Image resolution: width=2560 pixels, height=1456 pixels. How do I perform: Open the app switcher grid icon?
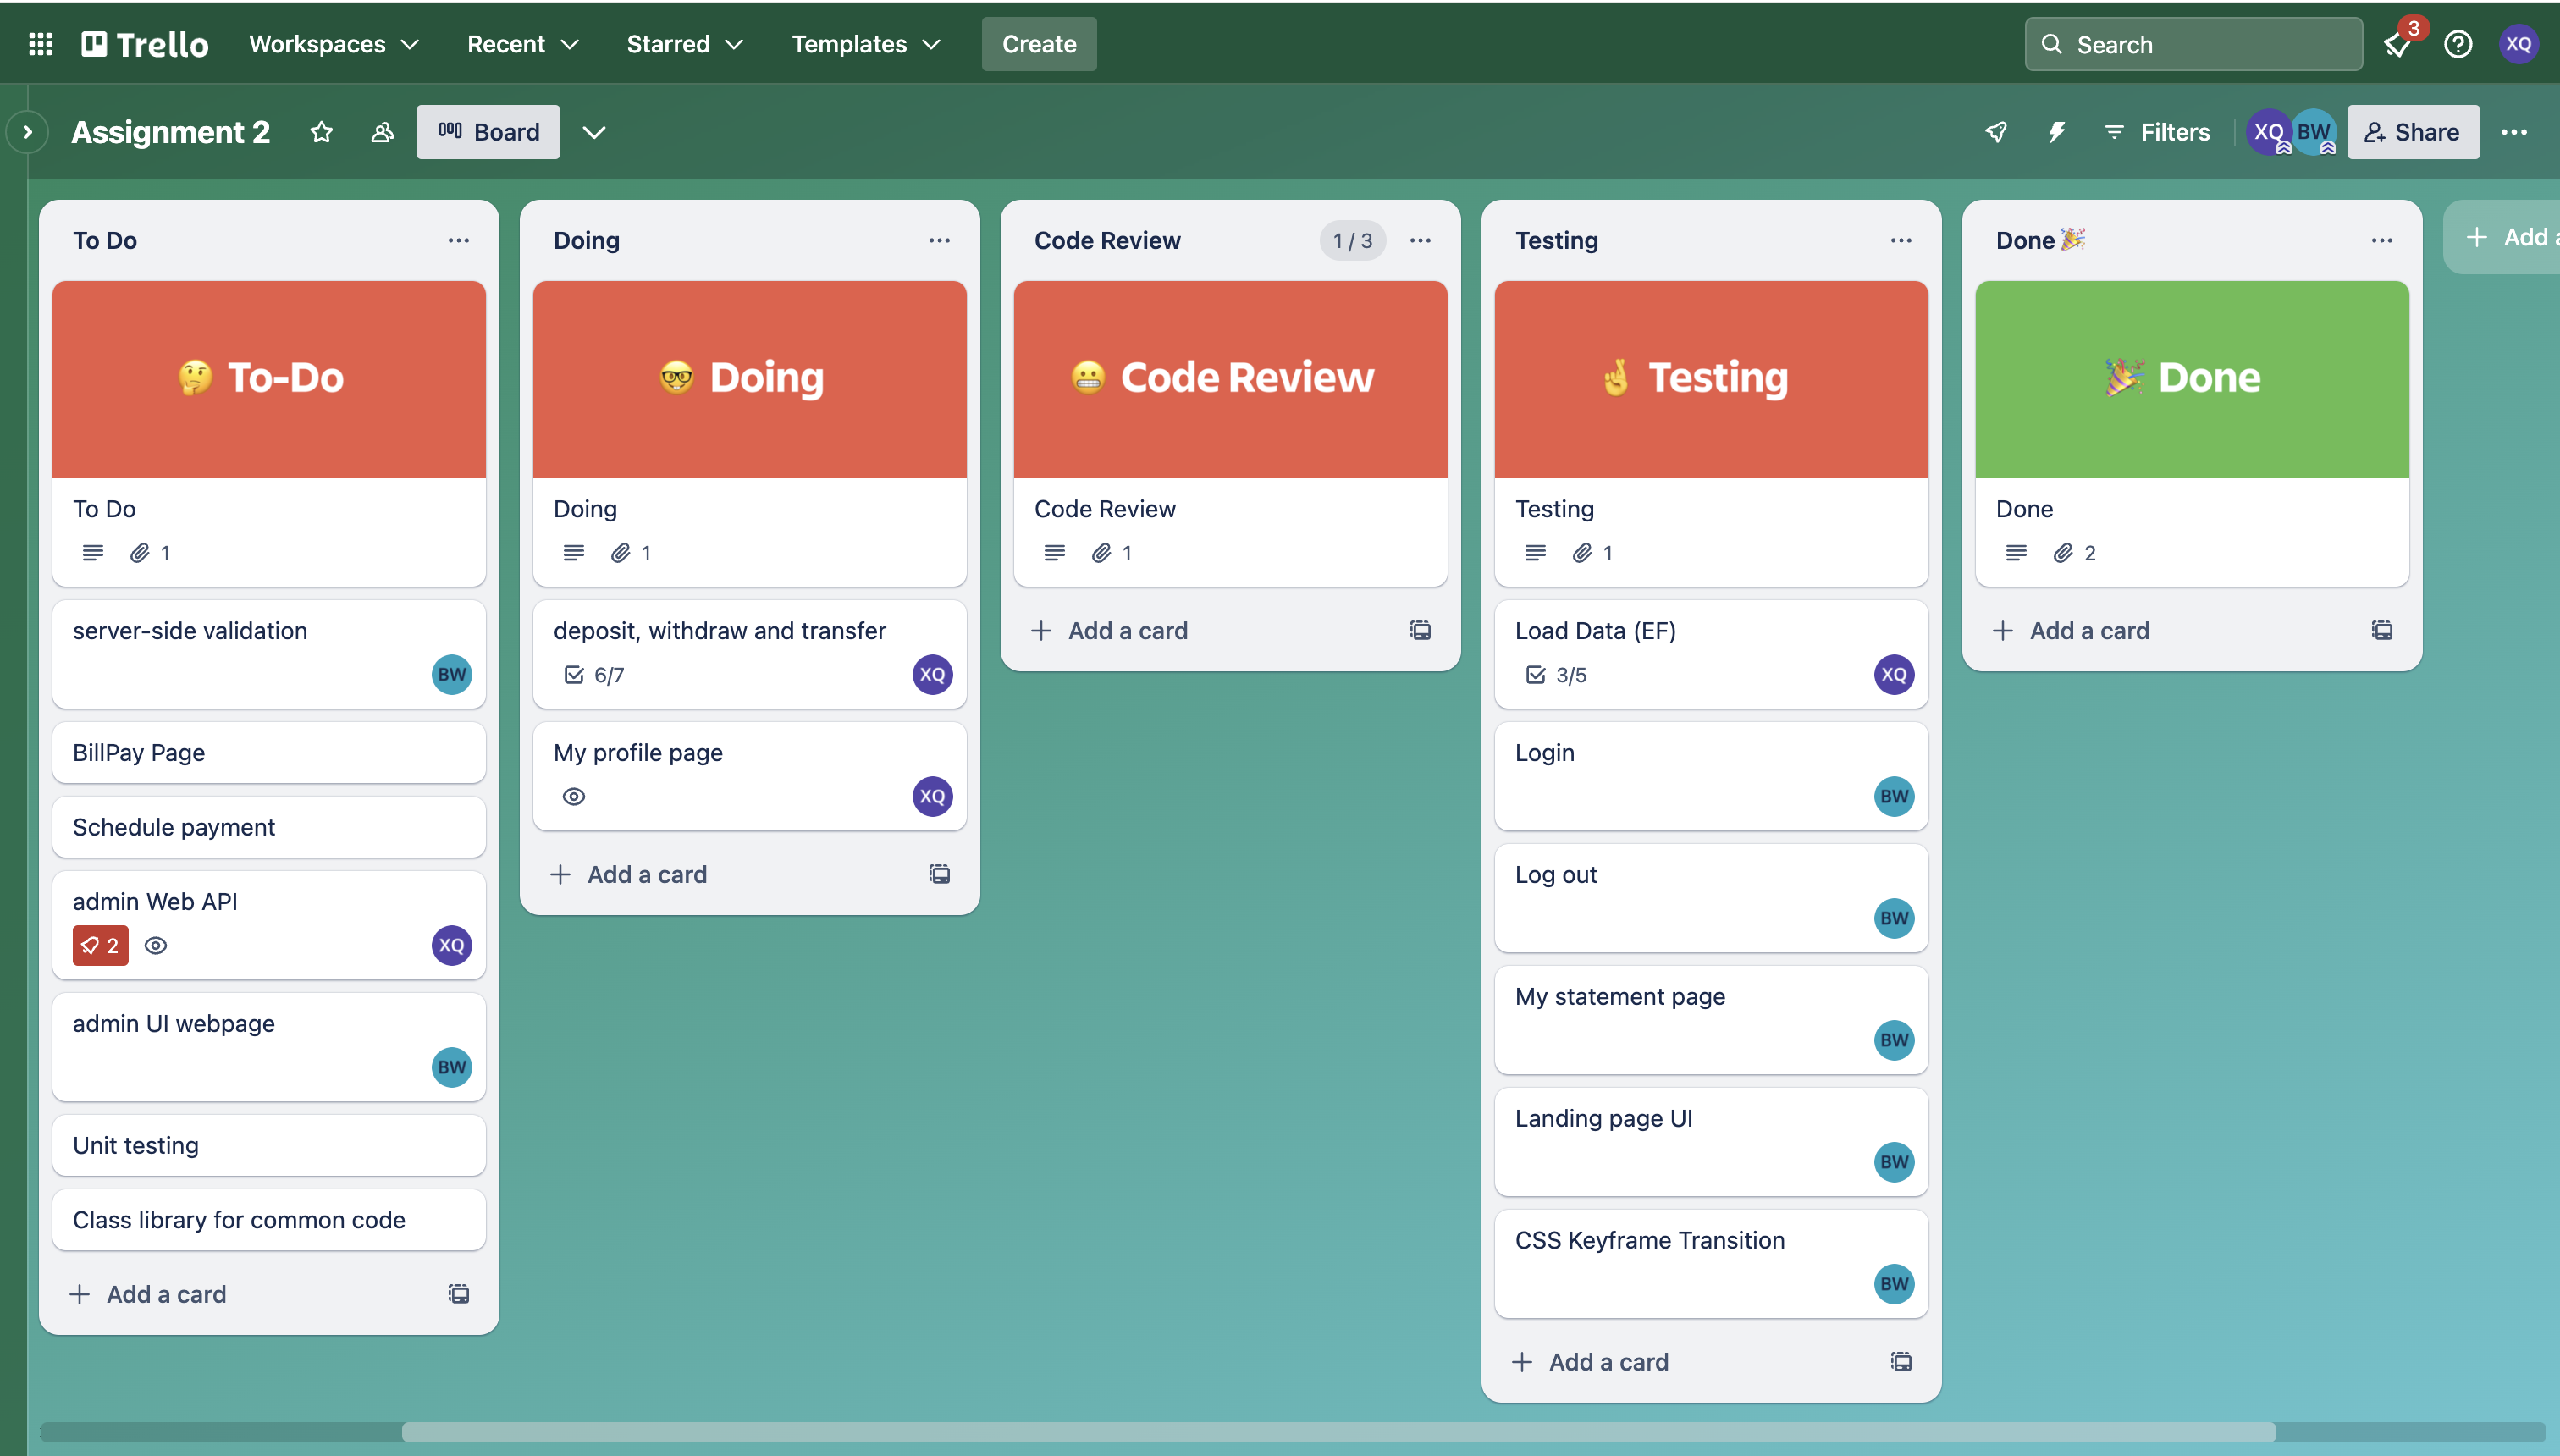coord(40,44)
